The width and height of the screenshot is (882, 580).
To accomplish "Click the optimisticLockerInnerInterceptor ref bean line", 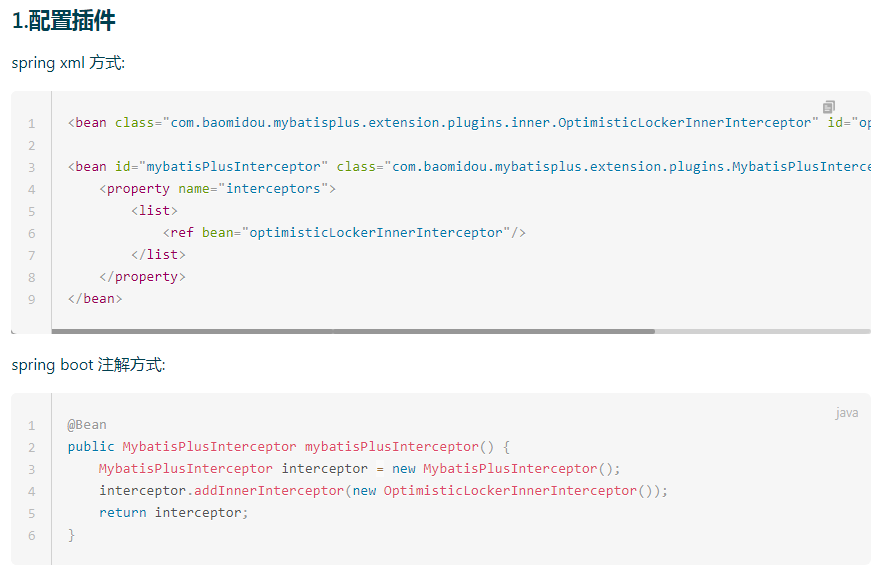I will tap(344, 233).
